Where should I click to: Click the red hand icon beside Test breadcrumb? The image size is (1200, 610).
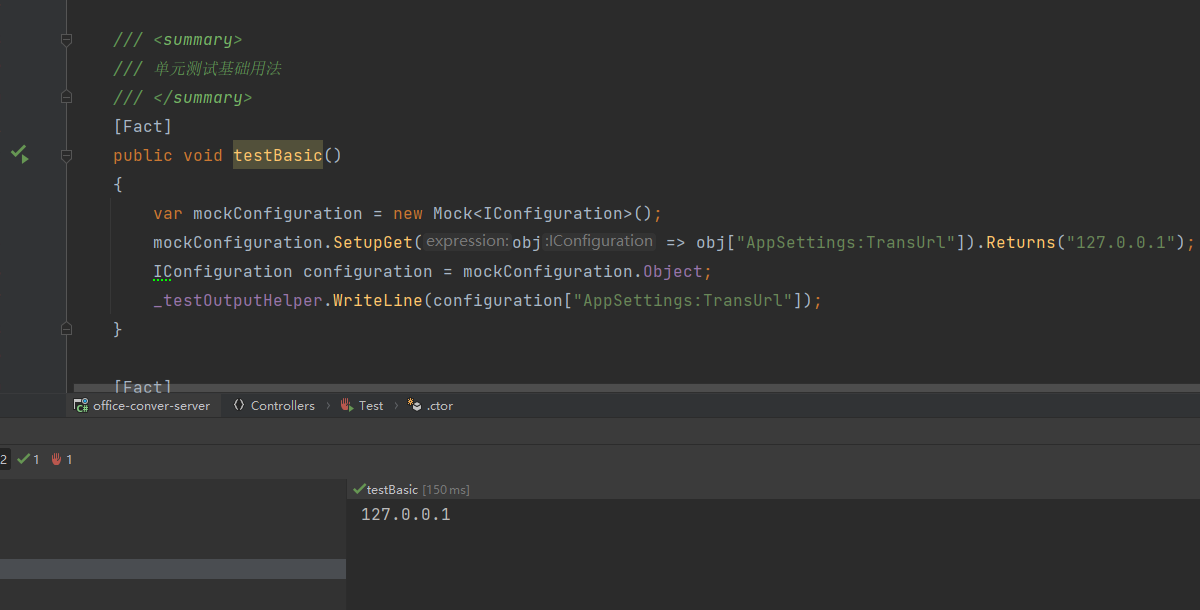click(x=347, y=405)
